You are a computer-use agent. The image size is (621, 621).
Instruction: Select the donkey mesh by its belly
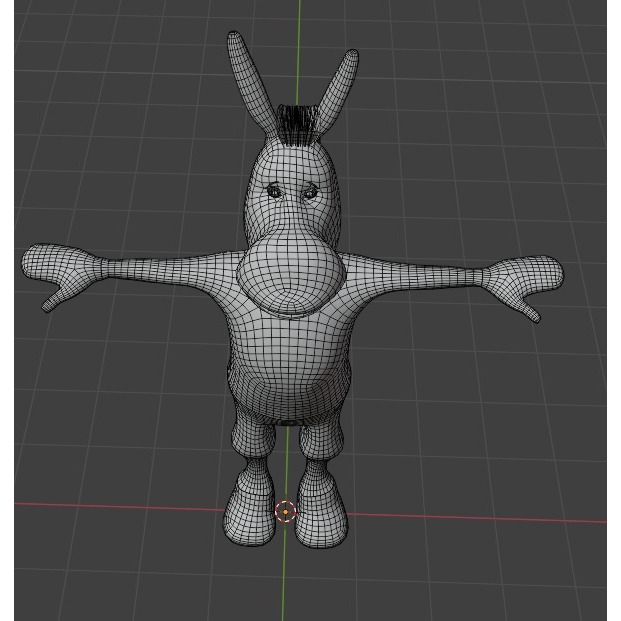click(x=288, y=364)
